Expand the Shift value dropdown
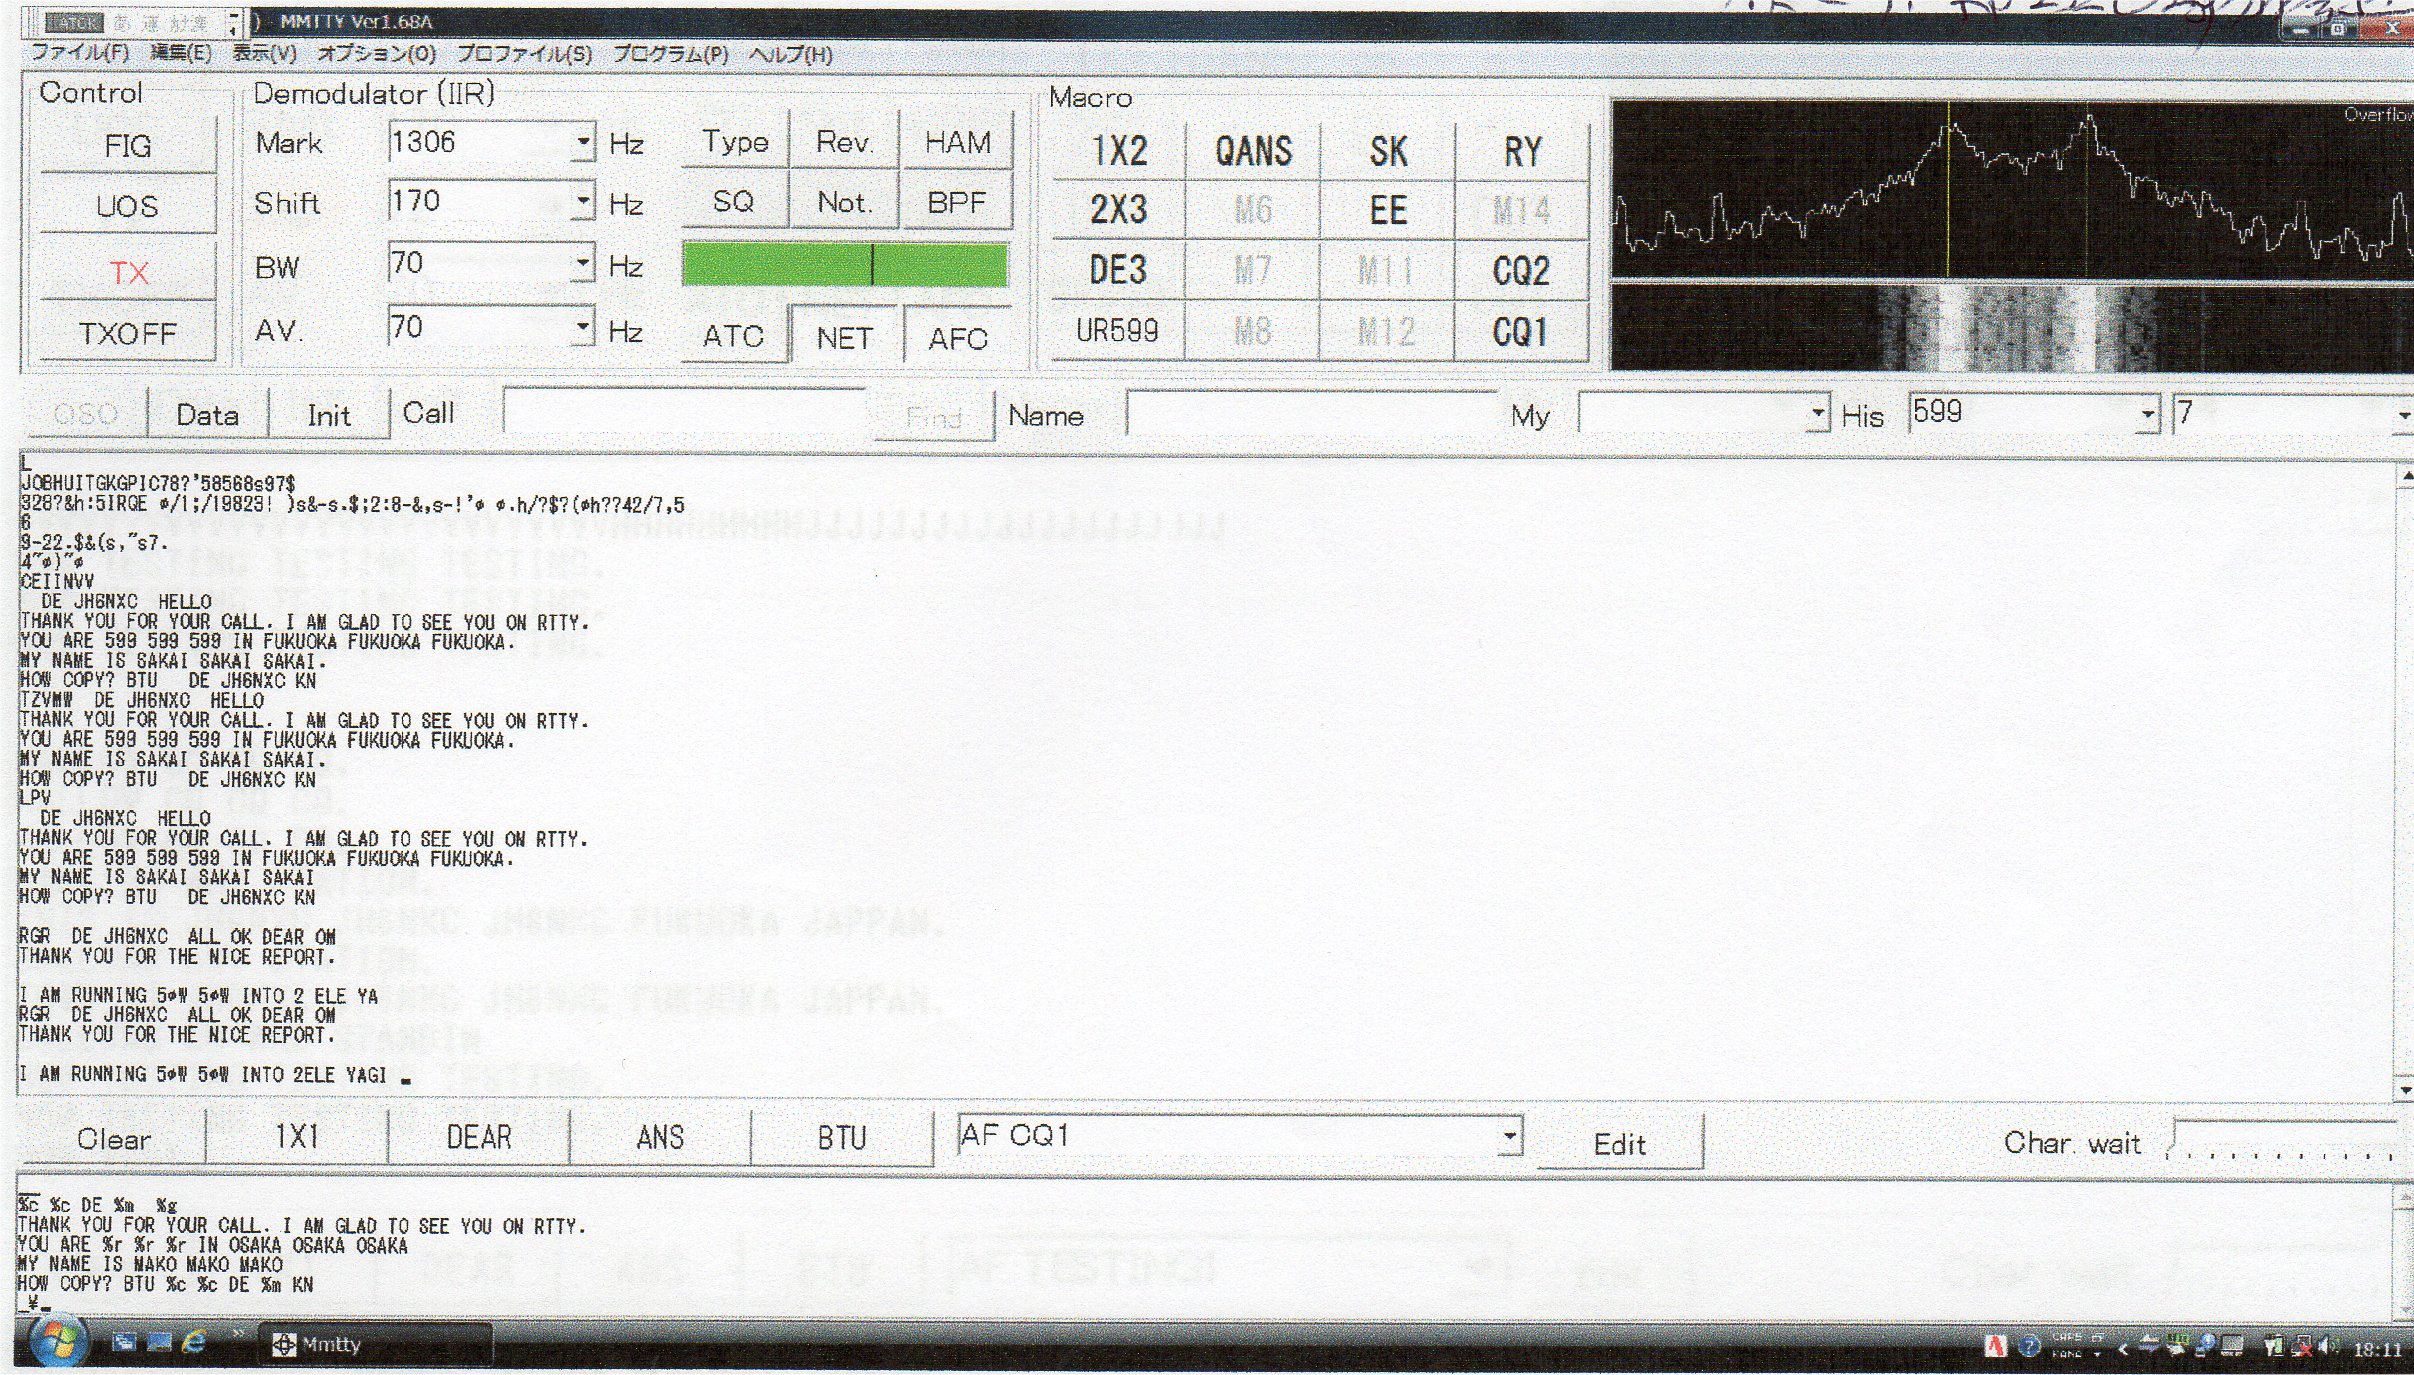 coord(583,201)
